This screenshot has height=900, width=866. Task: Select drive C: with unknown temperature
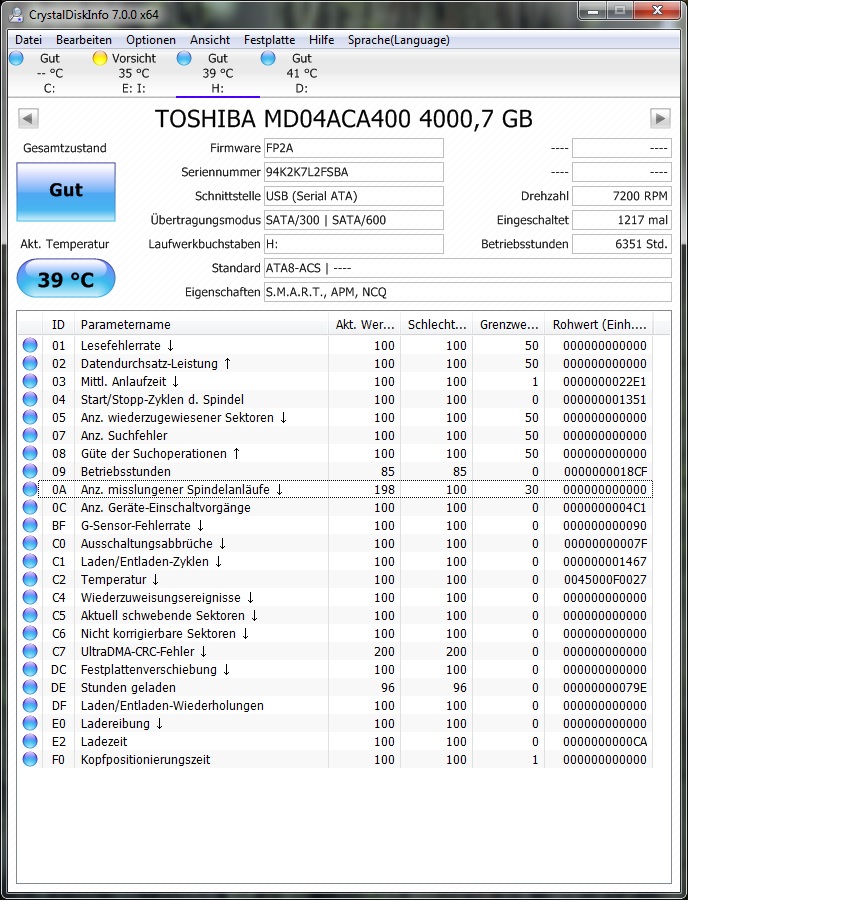(x=50, y=73)
